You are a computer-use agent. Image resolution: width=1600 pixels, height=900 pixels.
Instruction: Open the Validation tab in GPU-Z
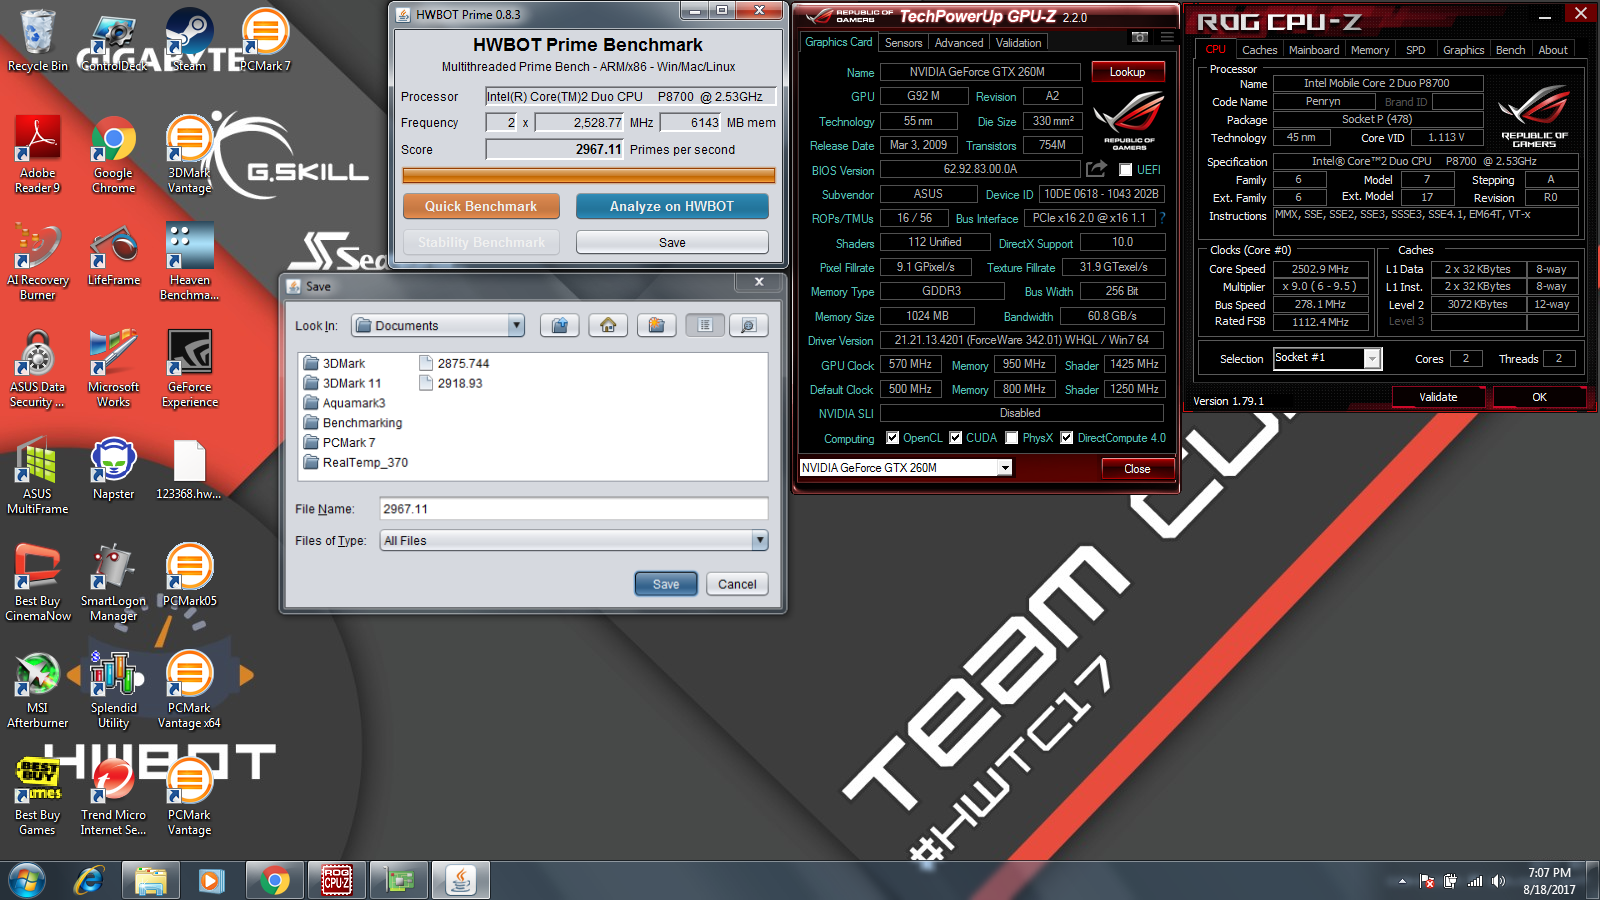tap(1018, 43)
